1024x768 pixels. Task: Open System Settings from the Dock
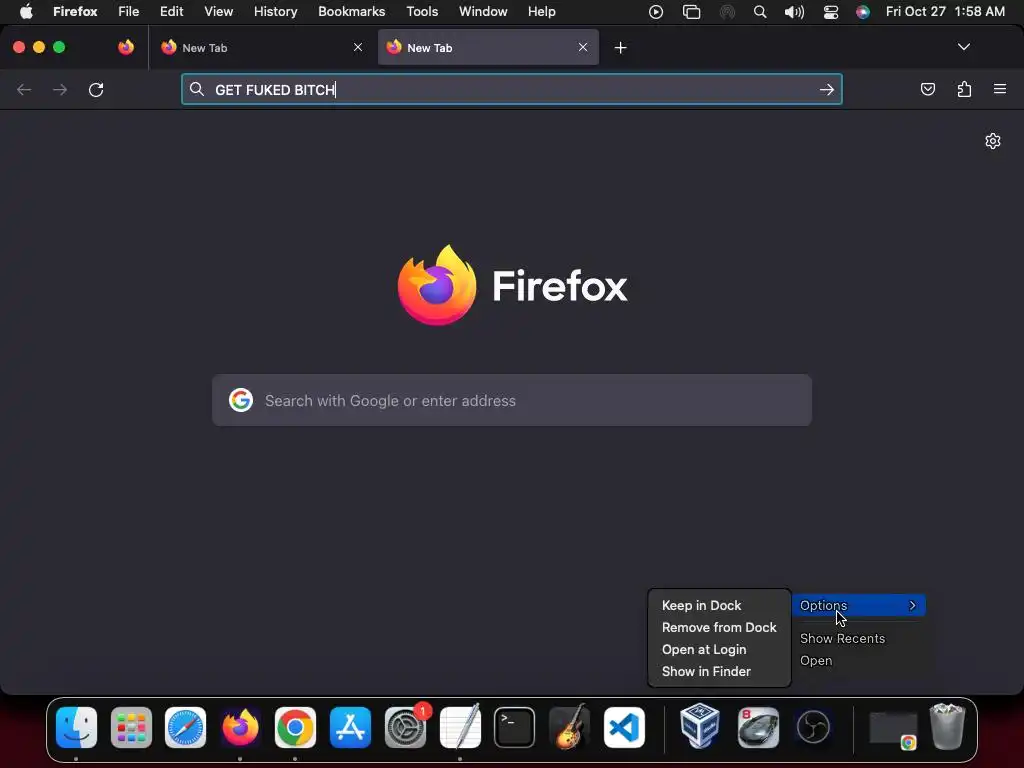pyautogui.click(x=405, y=727)
